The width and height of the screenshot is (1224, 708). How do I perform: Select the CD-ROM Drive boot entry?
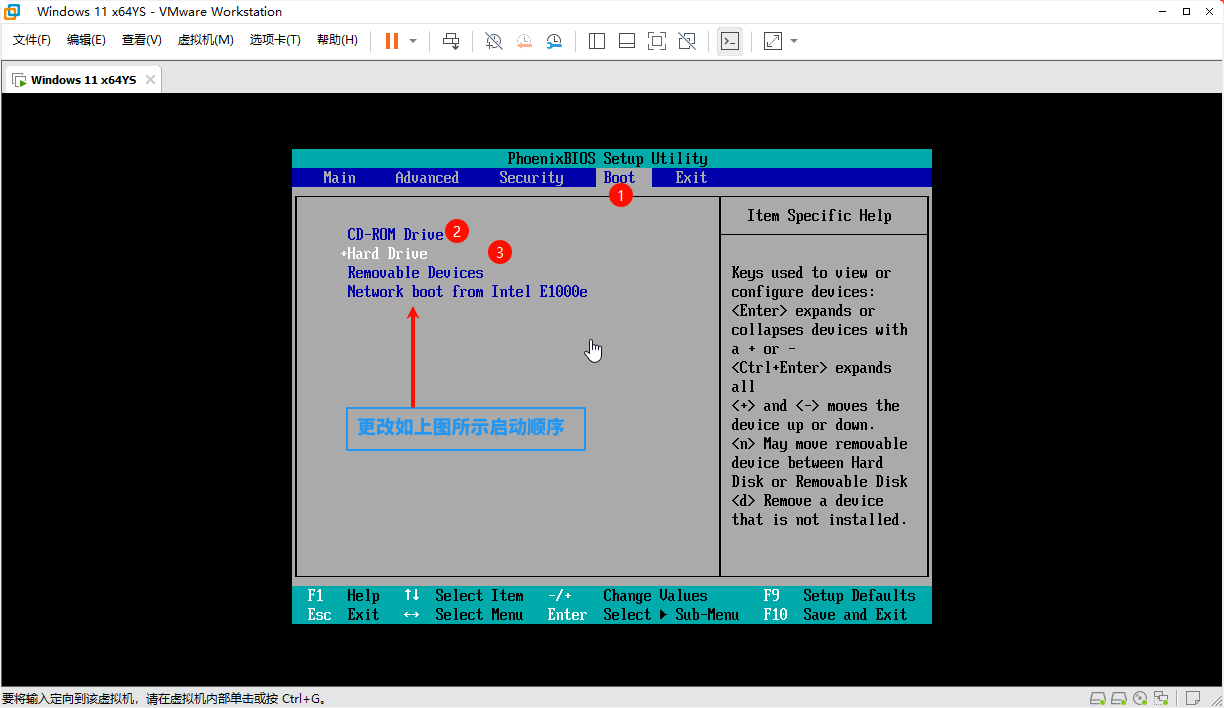click(x=395, y=235)
